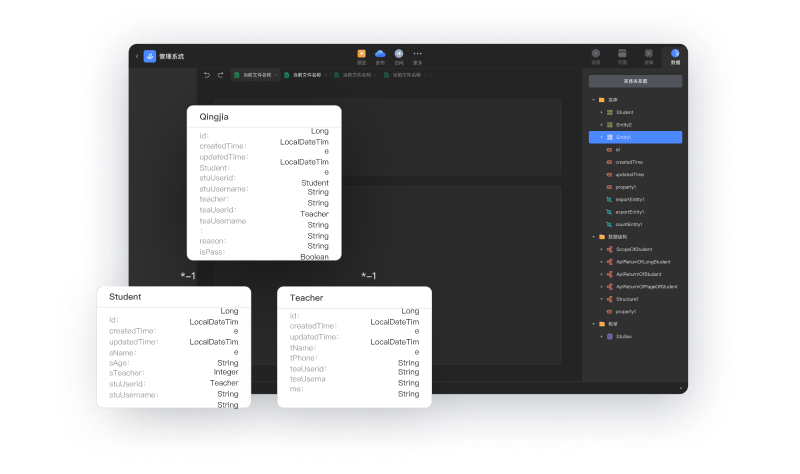This screenshot has height=474, width=800.
Task: Click the sAge field in Student card
Action: click(119, 363)
